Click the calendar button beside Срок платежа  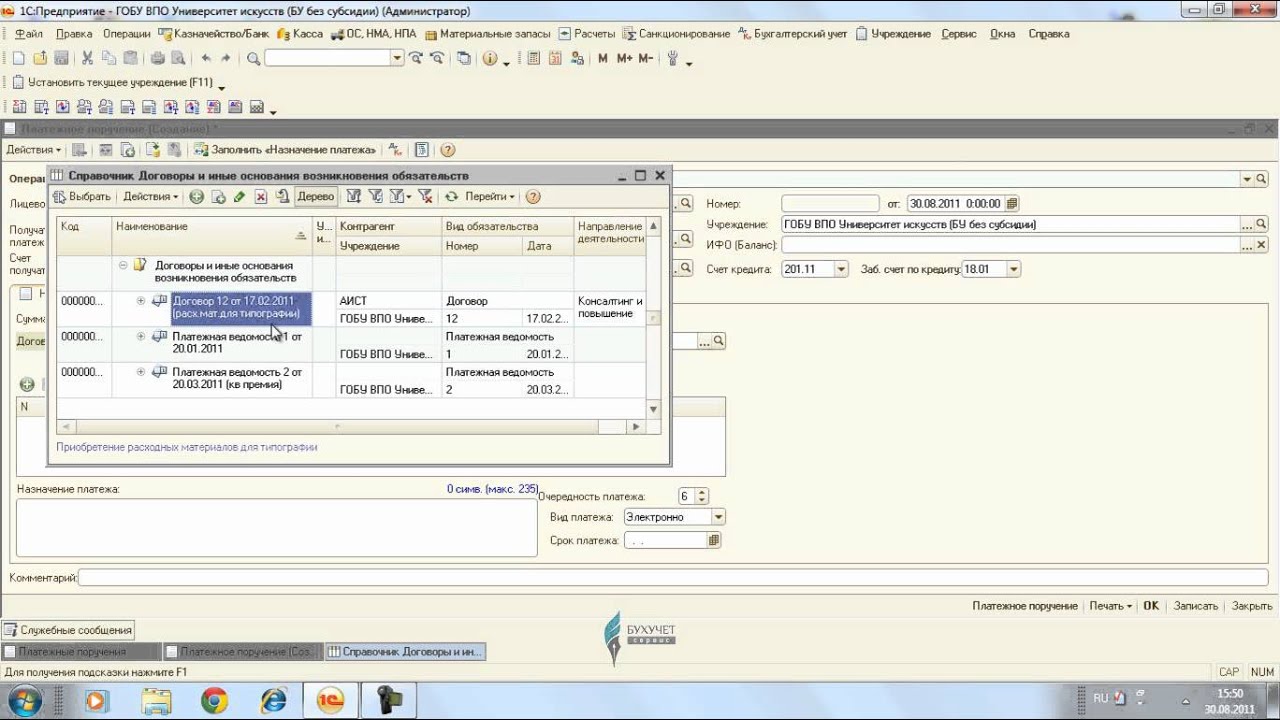click(x=714, y=540)
